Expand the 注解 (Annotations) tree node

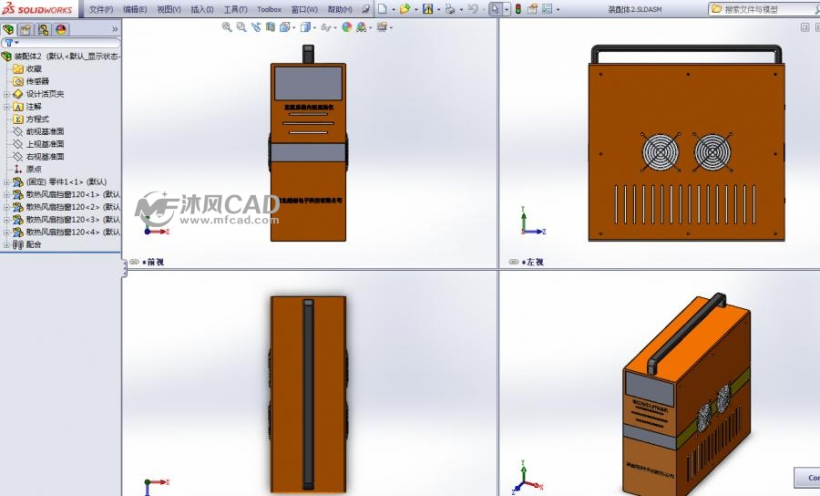[x=6, y=106]
